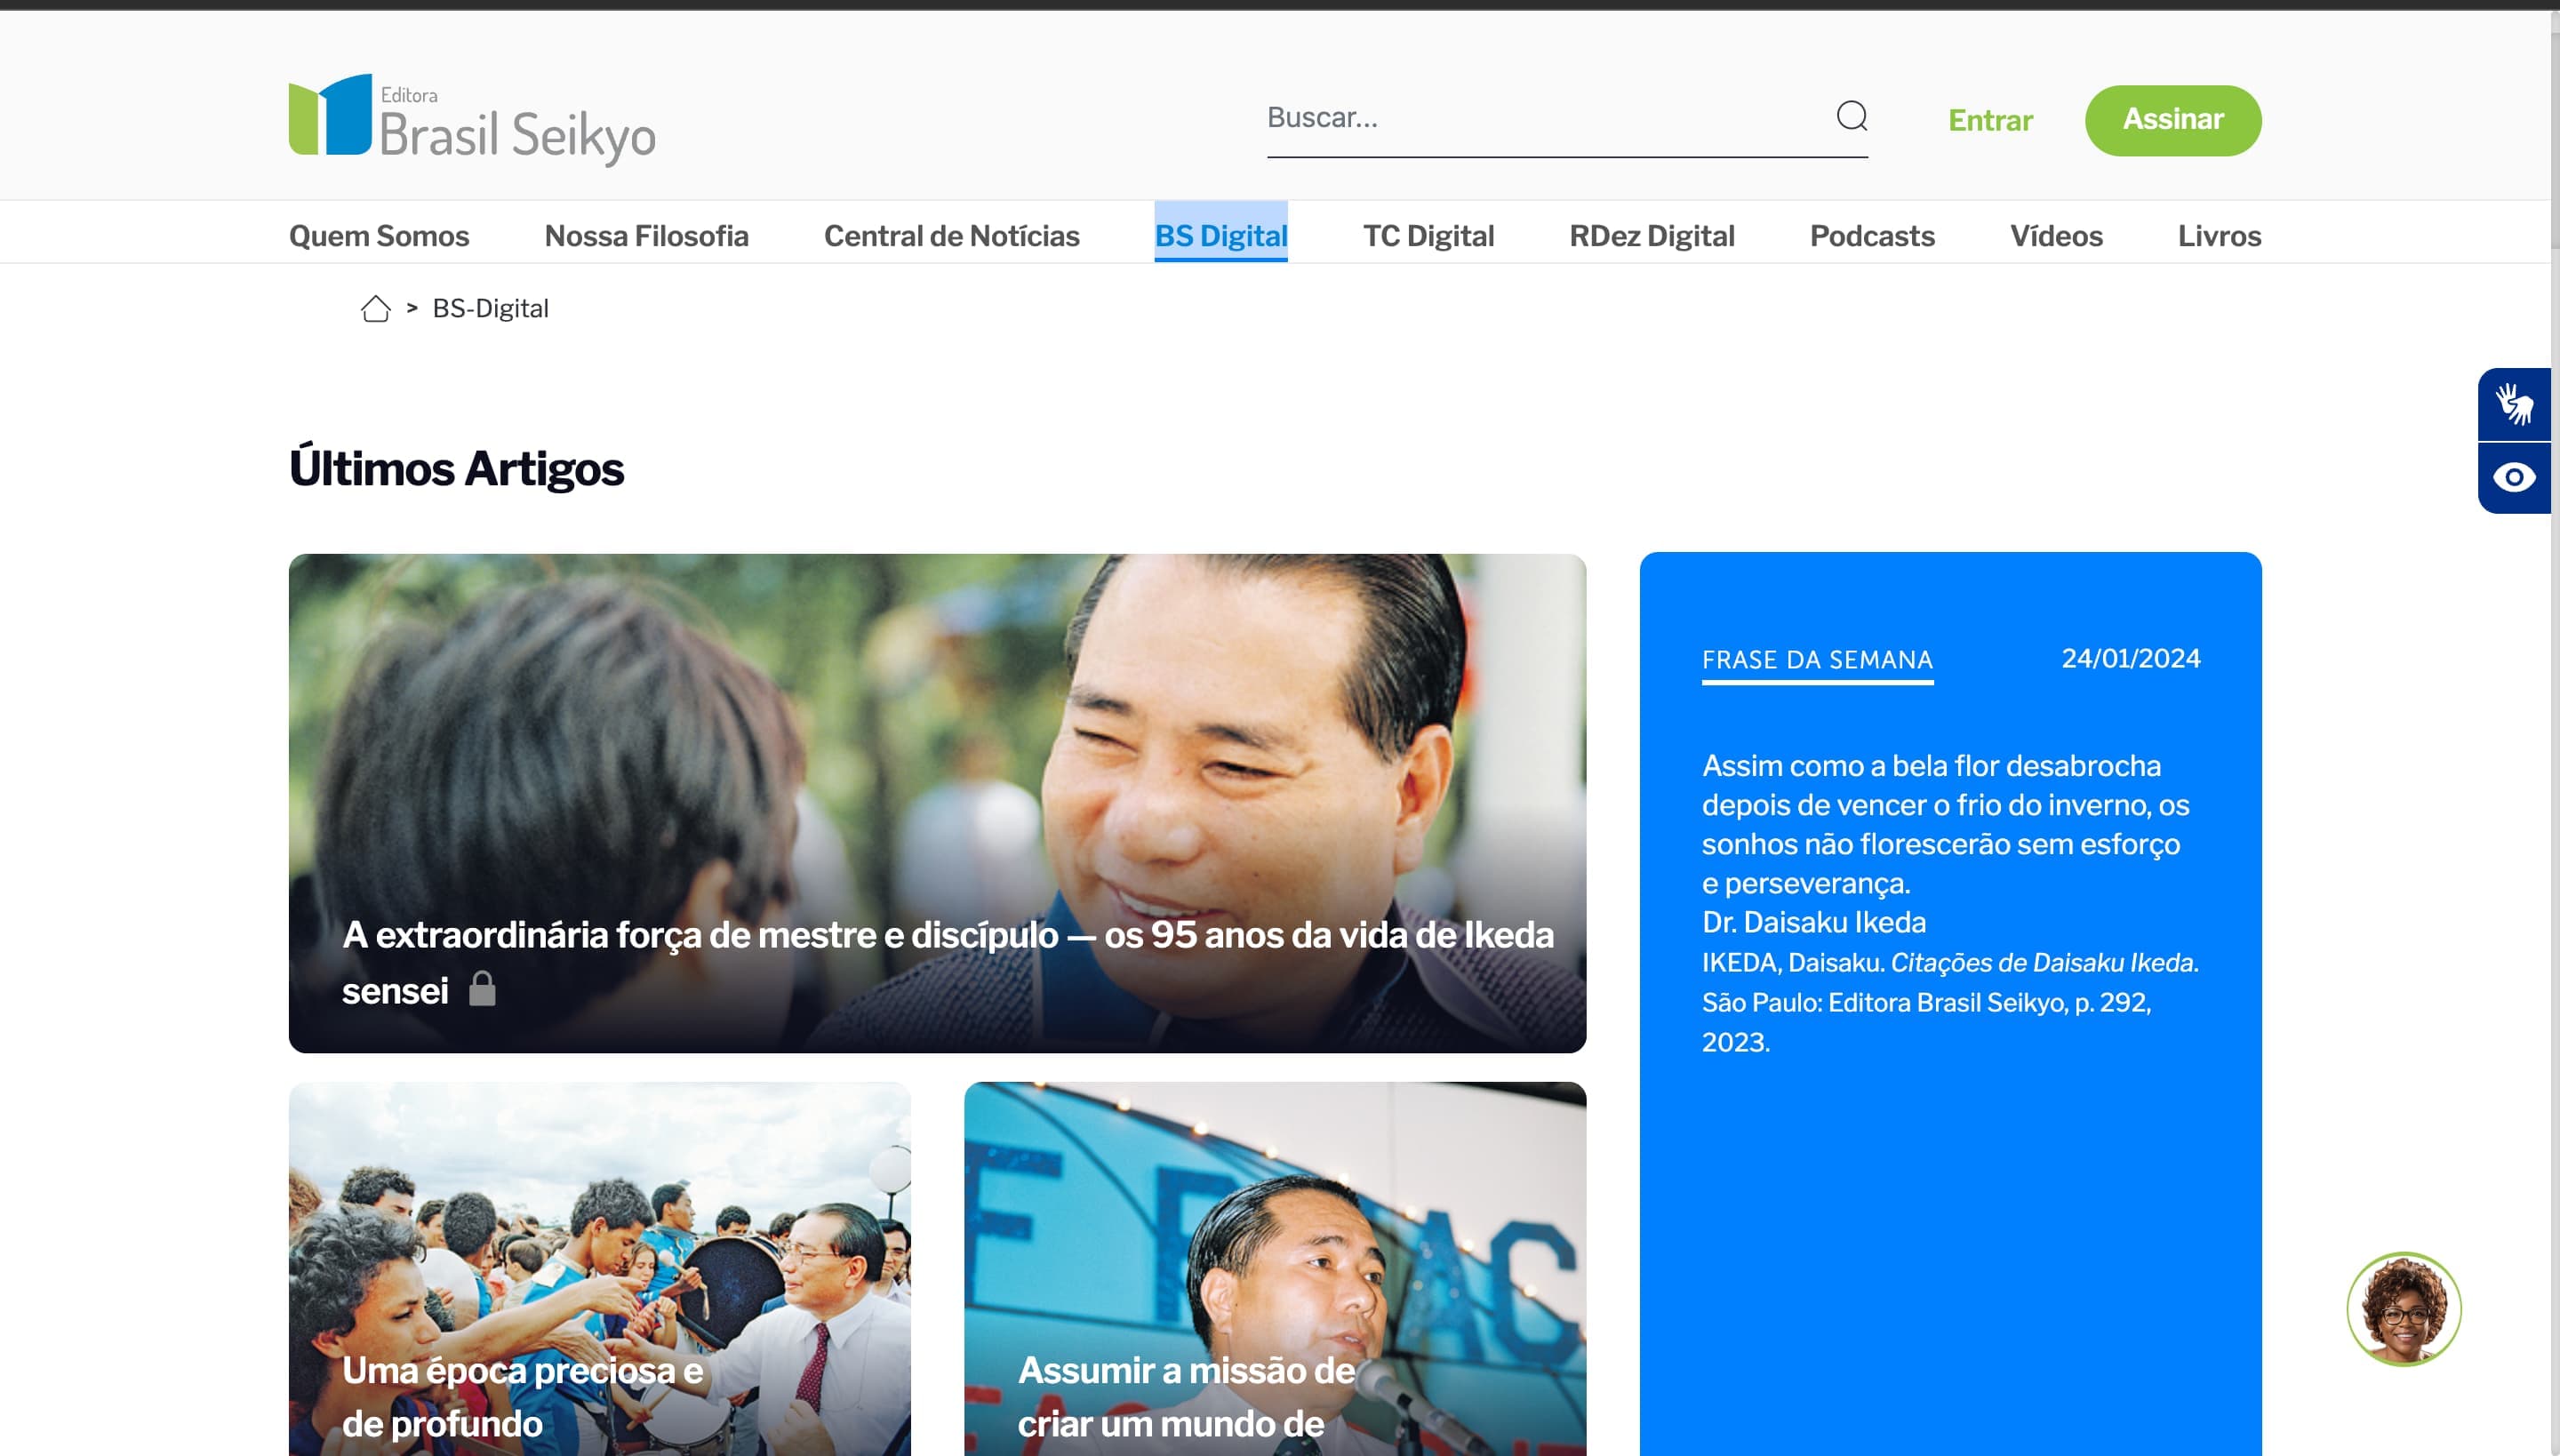Click inside the Buscar search field

tap(1540, 118)
